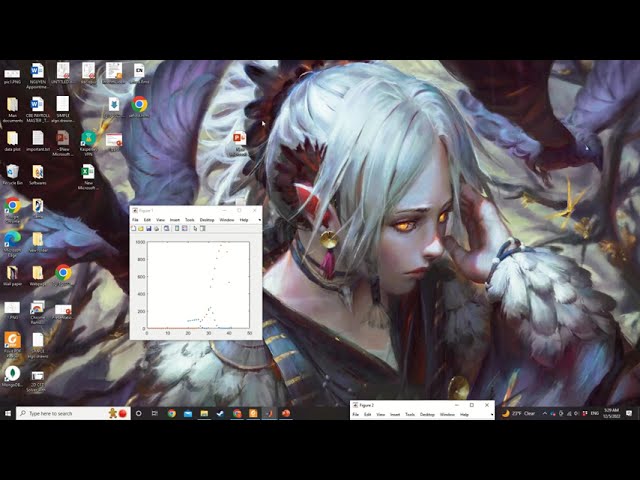Viewport: 640px width, 480px height.
Task: Click the Insert Colorbar icon in Figure 1
Action: (177, 229)
